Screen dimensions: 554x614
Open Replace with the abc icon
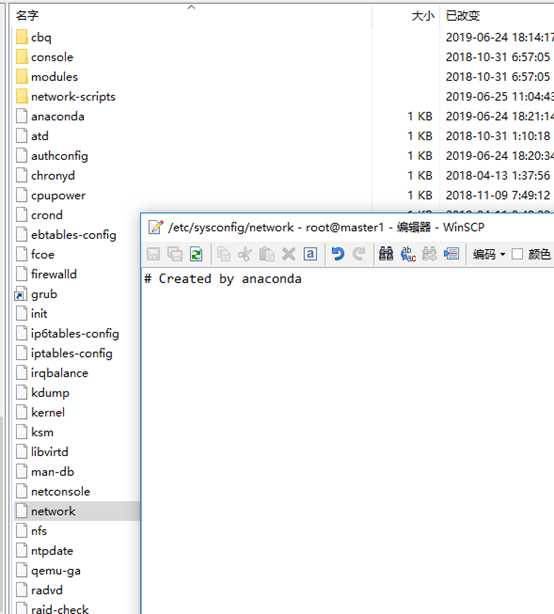408,254
